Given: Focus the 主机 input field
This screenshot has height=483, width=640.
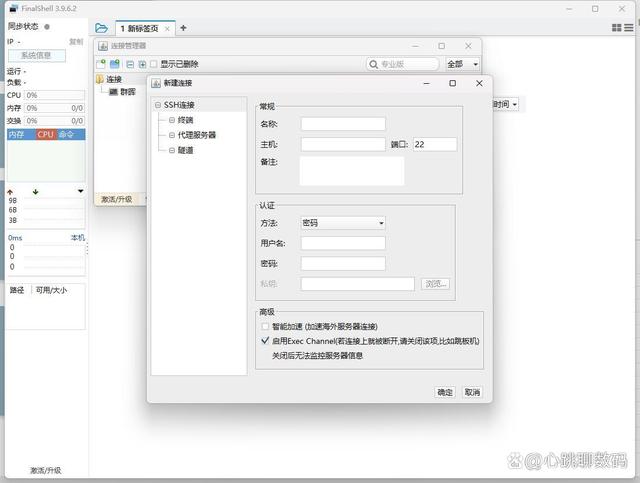Looking at the screenshot, I should (x=343, y=144).
